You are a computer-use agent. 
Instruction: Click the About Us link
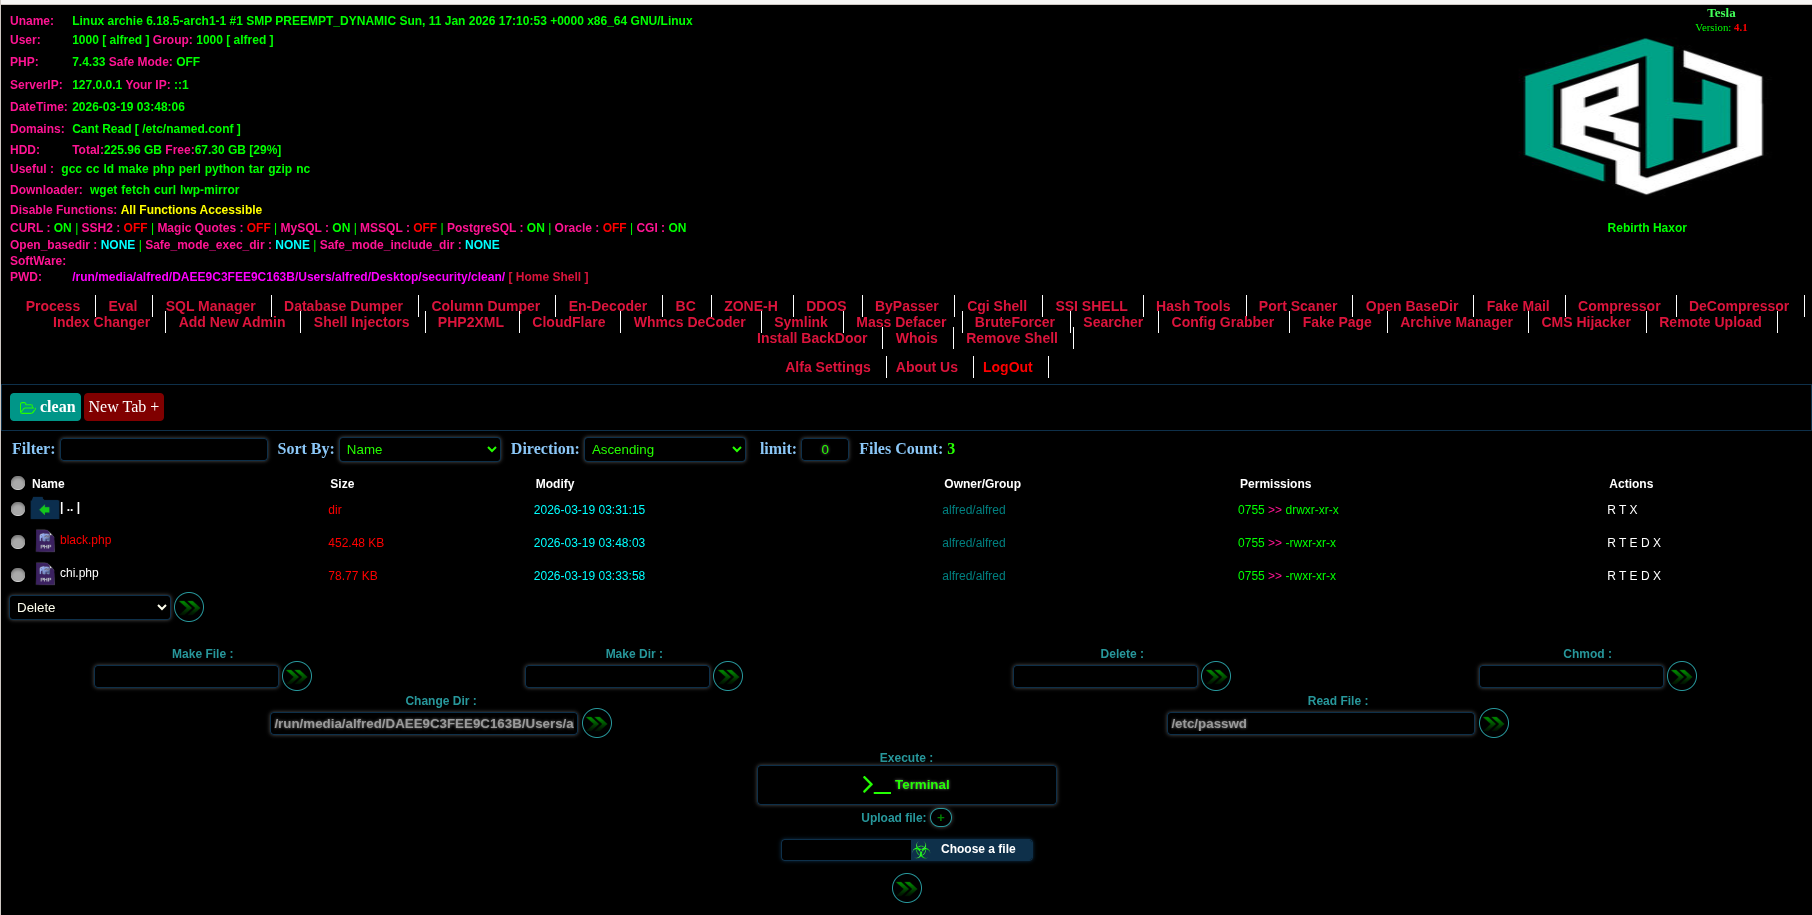click(927, 367)
